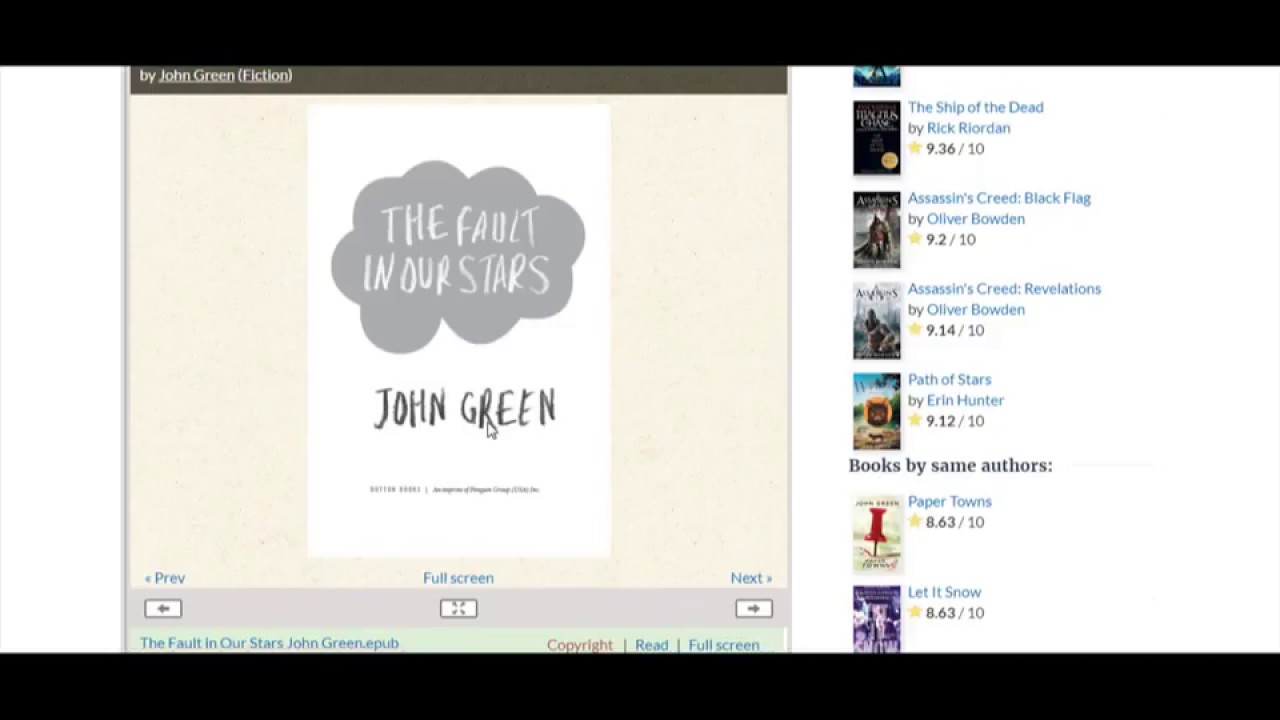Click The Fault in Our Stars cover page

pyautogui.click(x=458, y=330)
